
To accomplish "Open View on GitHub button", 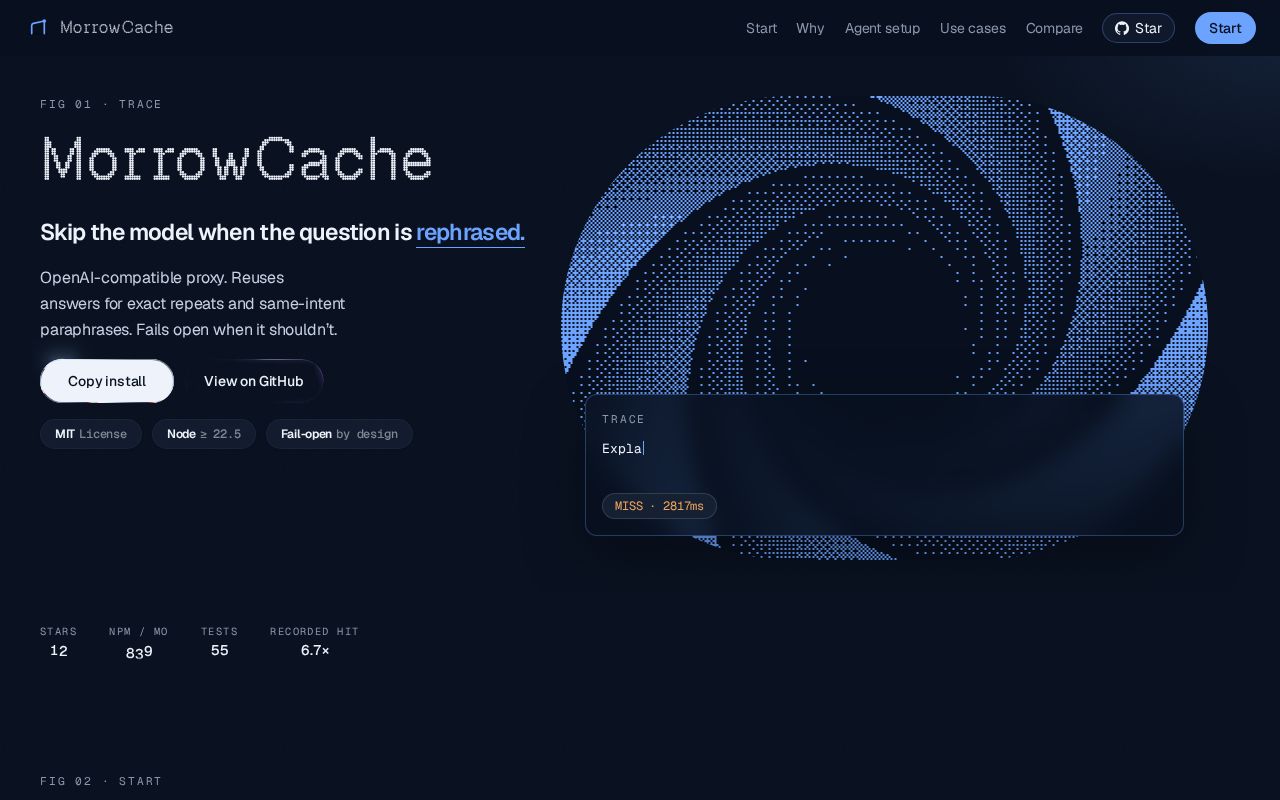I will pos(254,381).
